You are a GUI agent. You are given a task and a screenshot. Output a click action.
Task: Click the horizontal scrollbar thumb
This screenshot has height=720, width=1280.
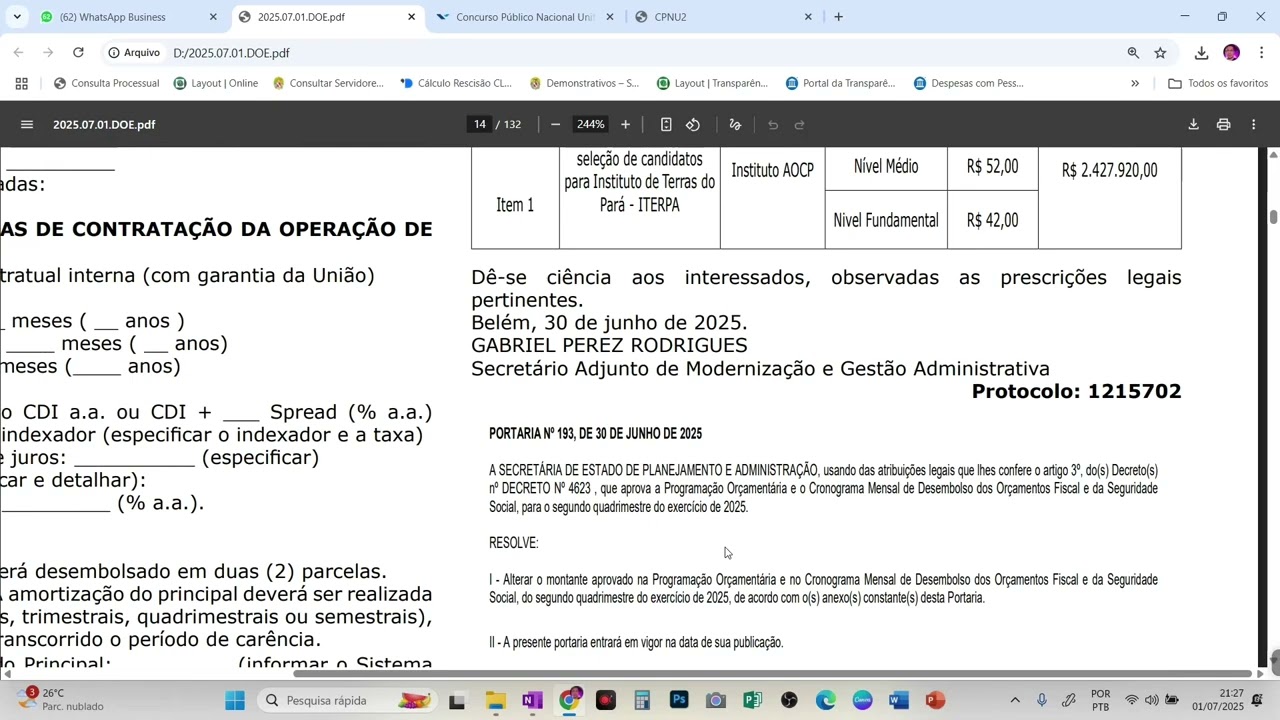pos(772,673)
